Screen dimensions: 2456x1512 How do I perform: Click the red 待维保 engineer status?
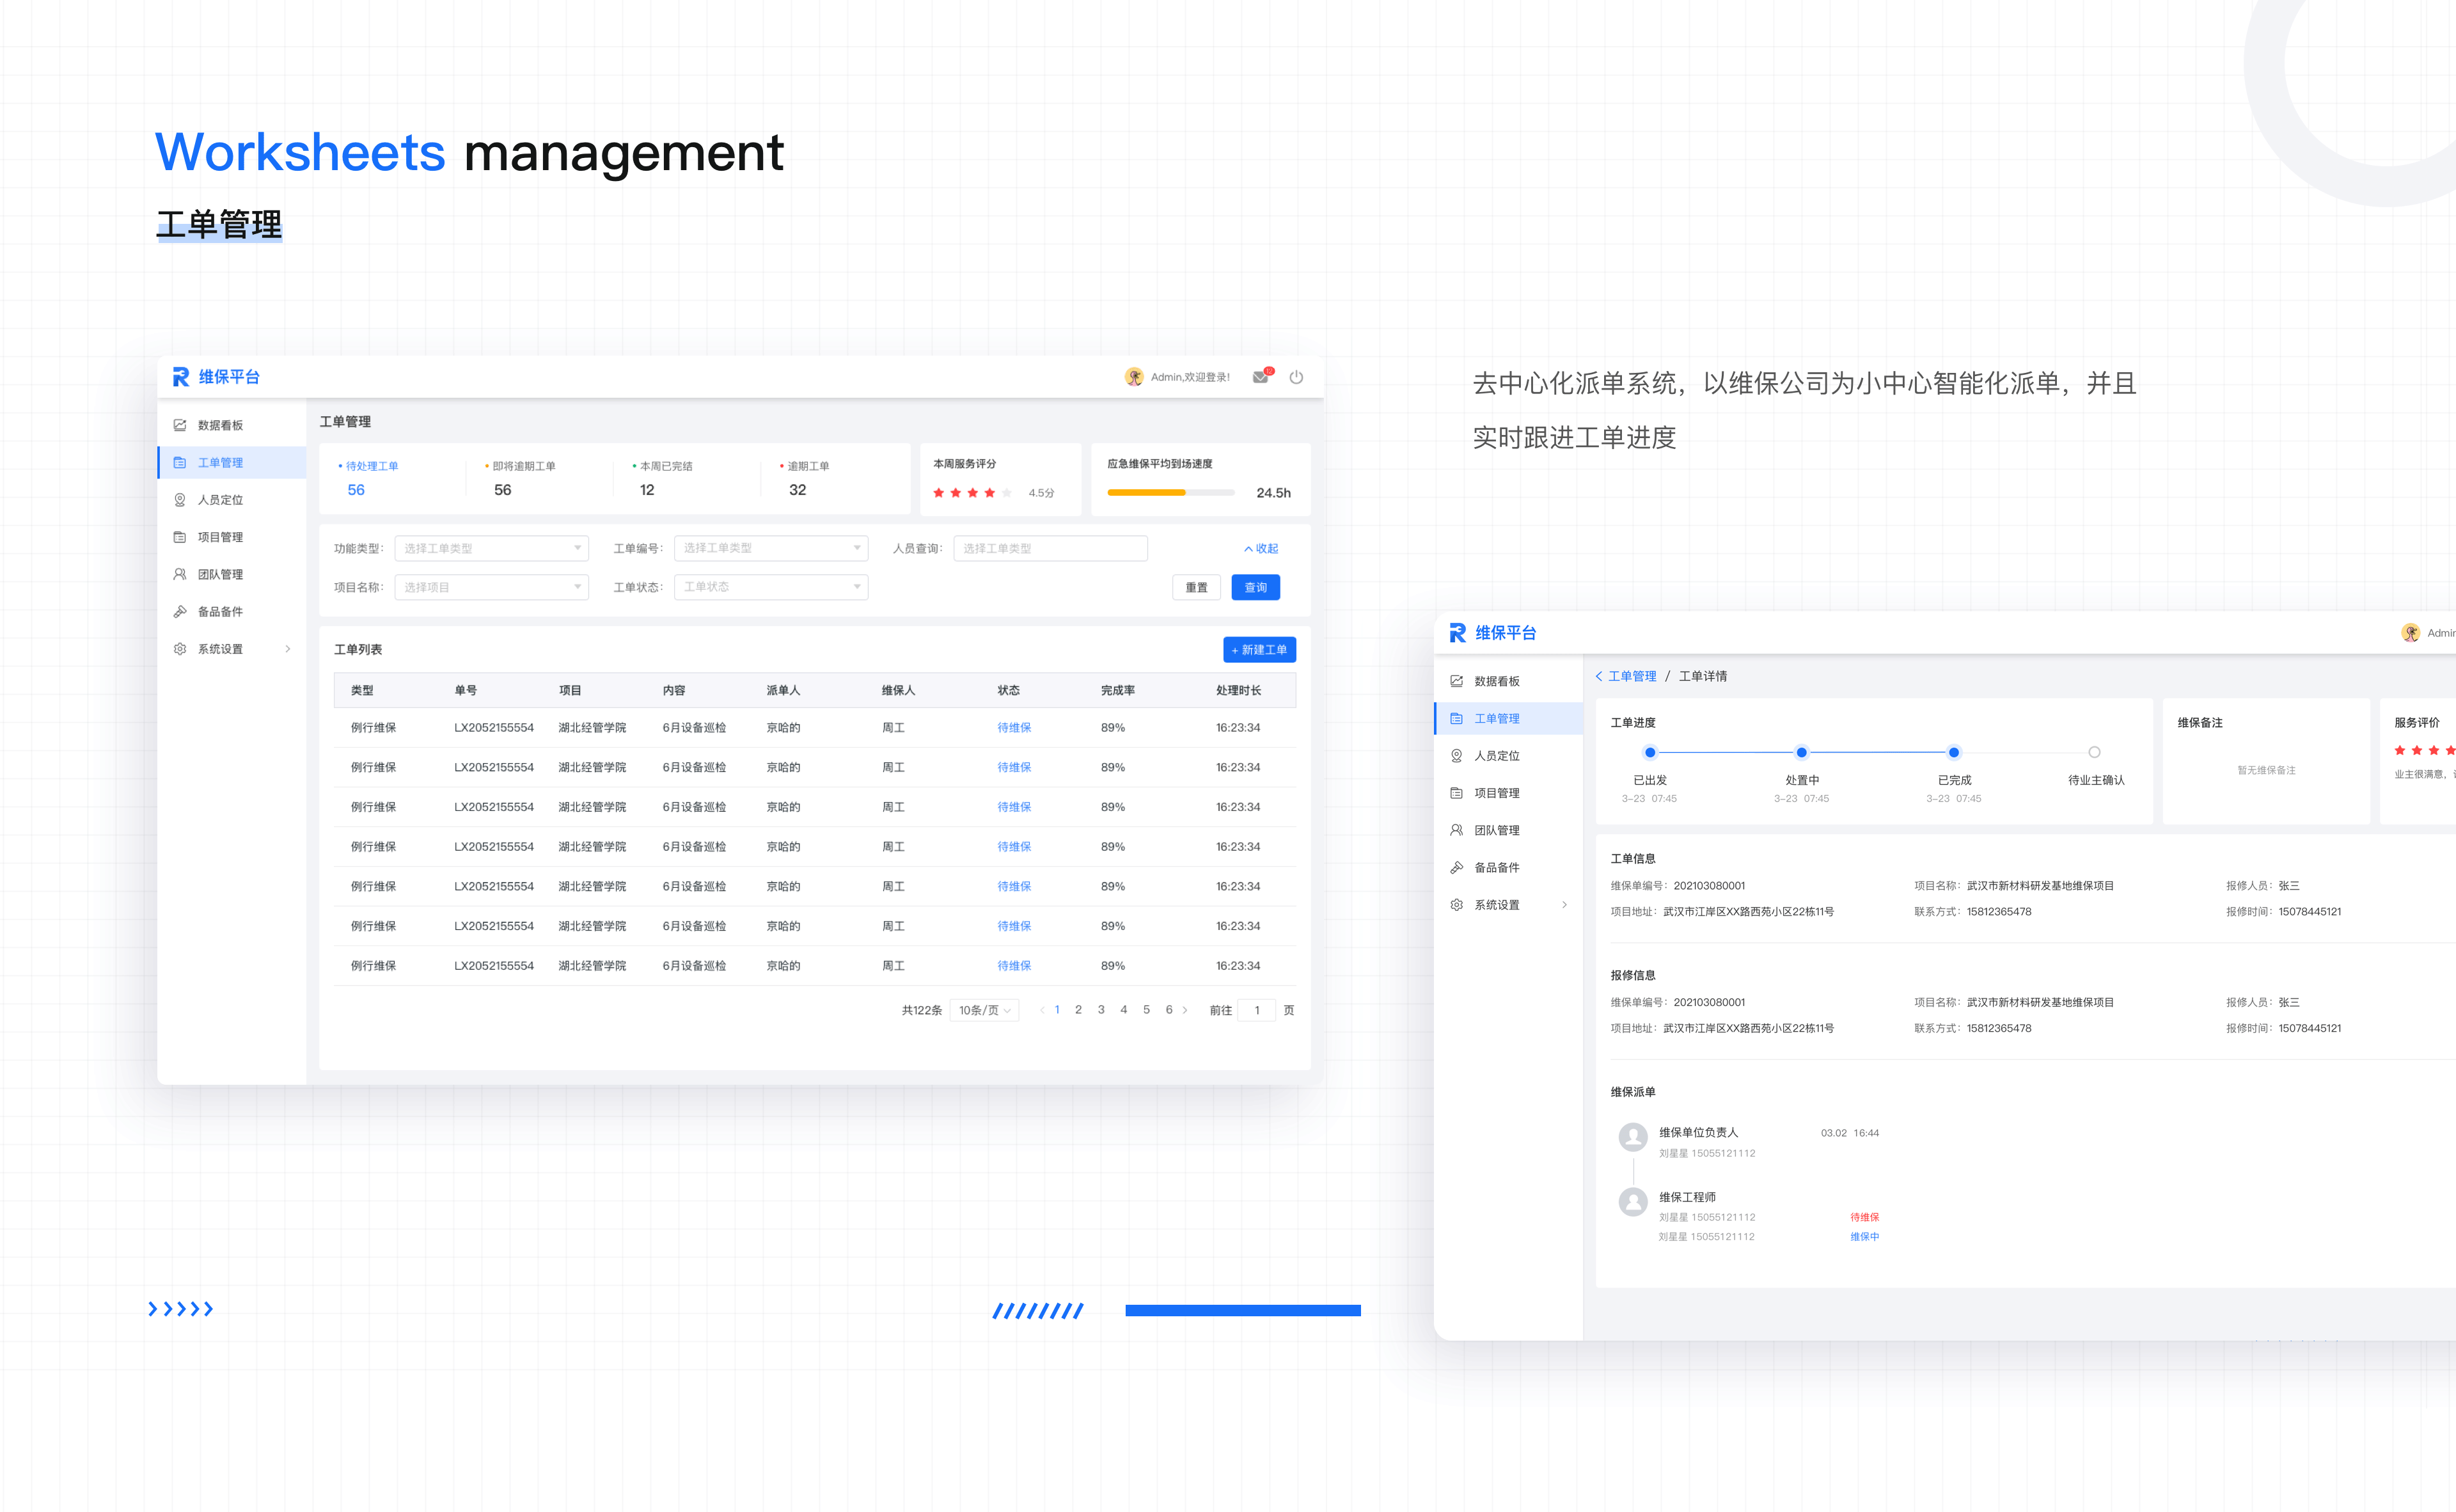(1864, 1217)
